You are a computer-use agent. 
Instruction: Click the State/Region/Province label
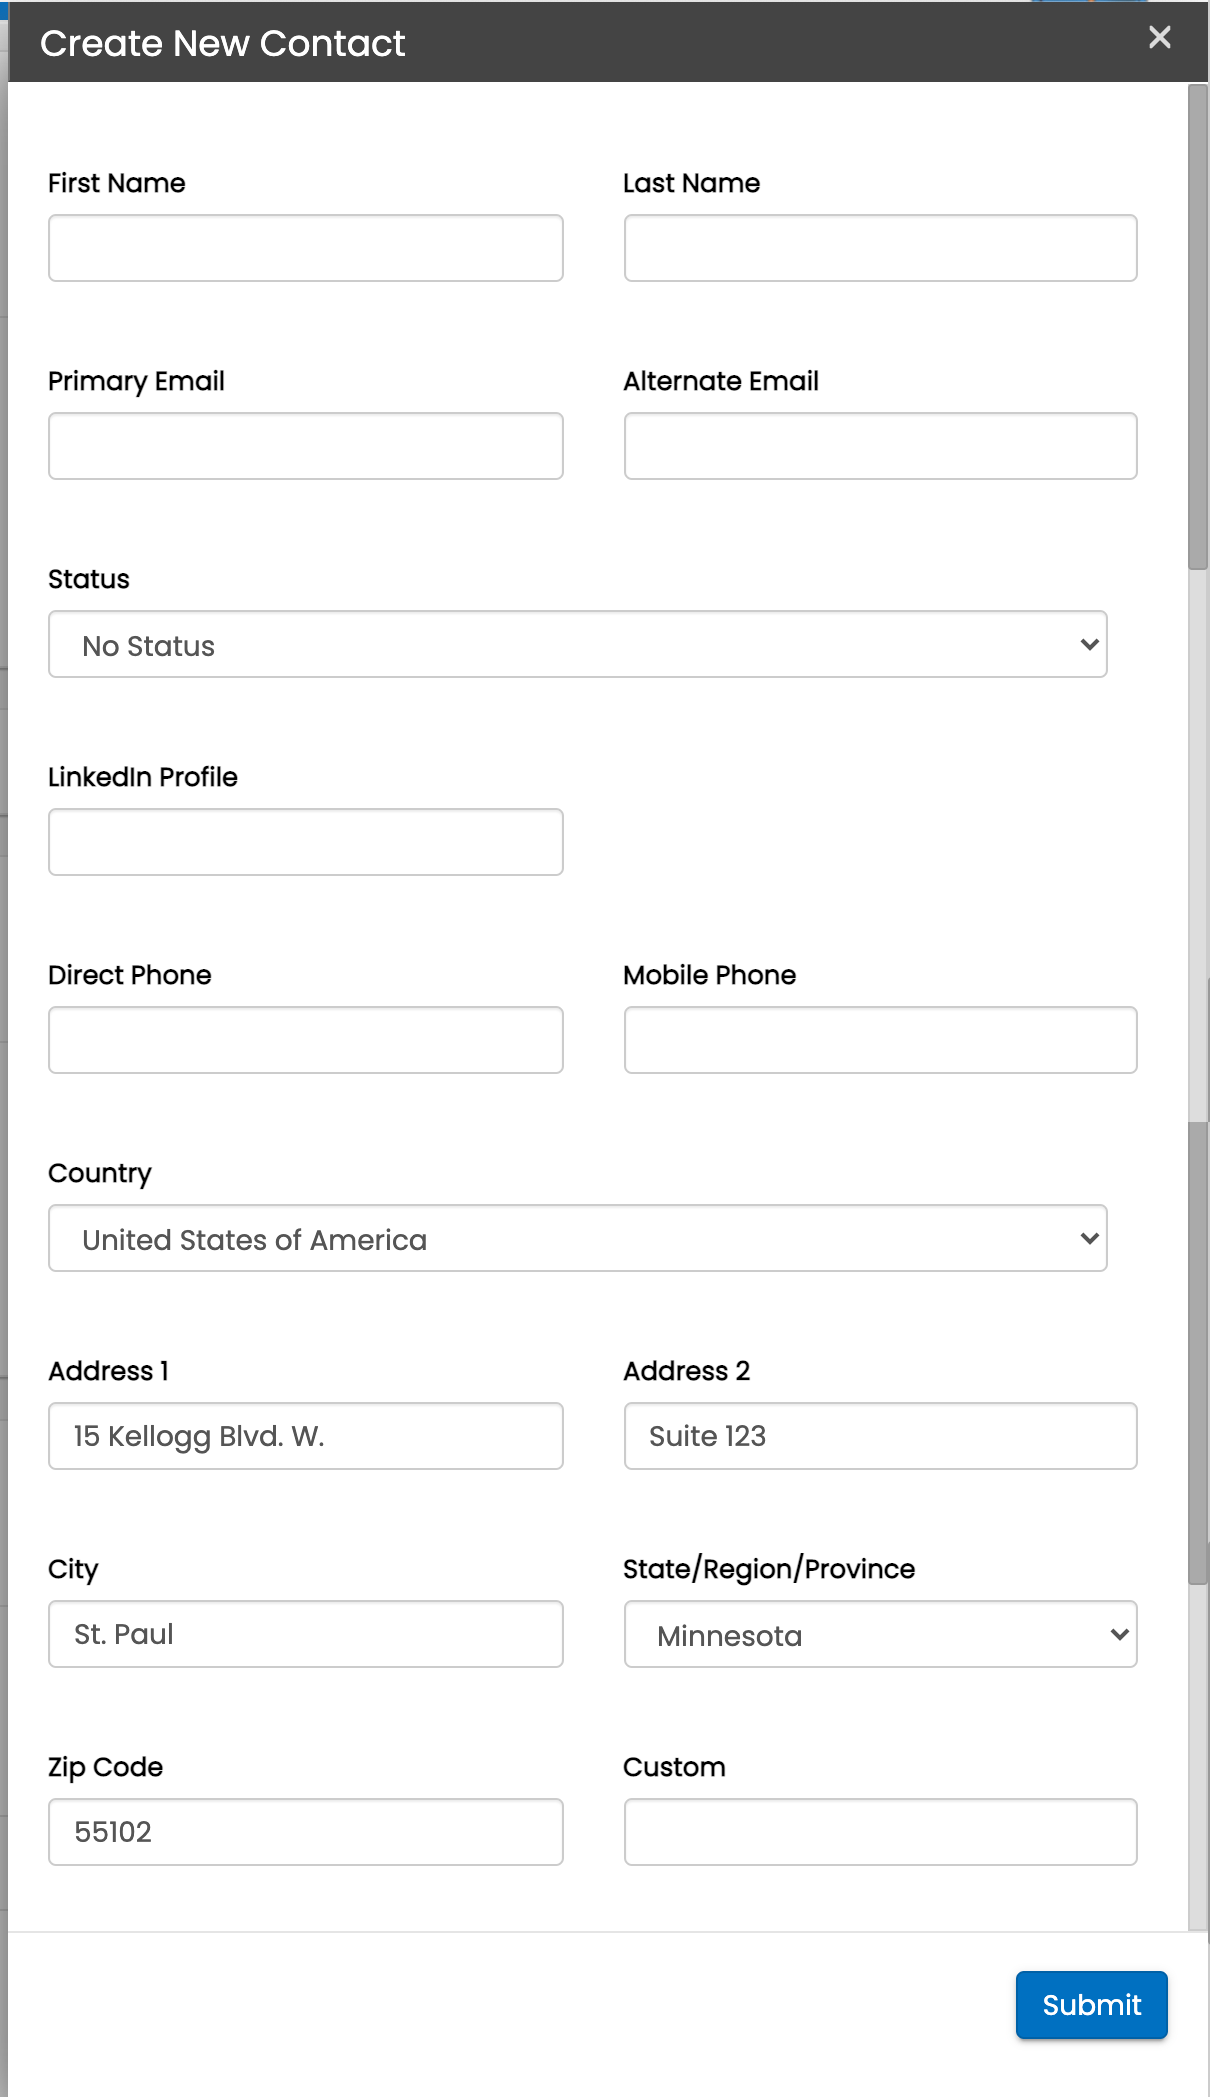click(769, 1569)
